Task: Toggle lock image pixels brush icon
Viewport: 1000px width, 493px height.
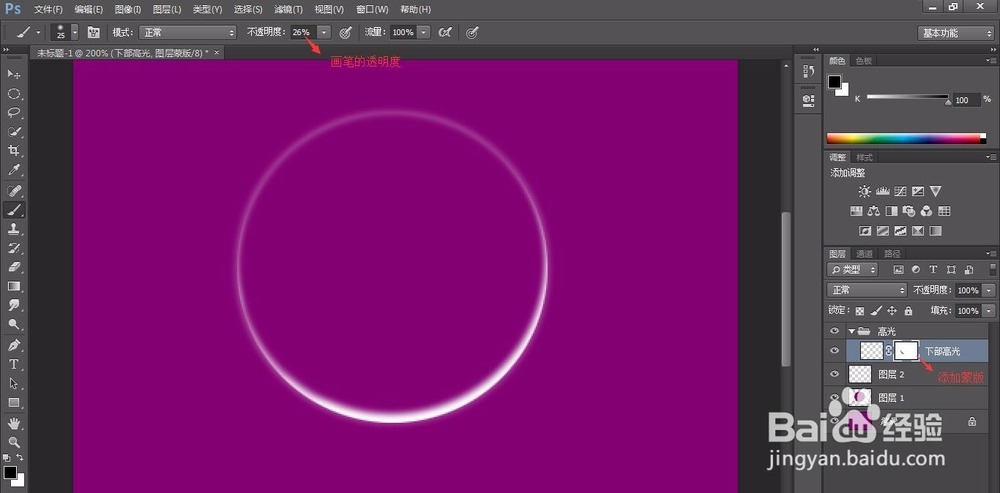Action: pos(876,311)
